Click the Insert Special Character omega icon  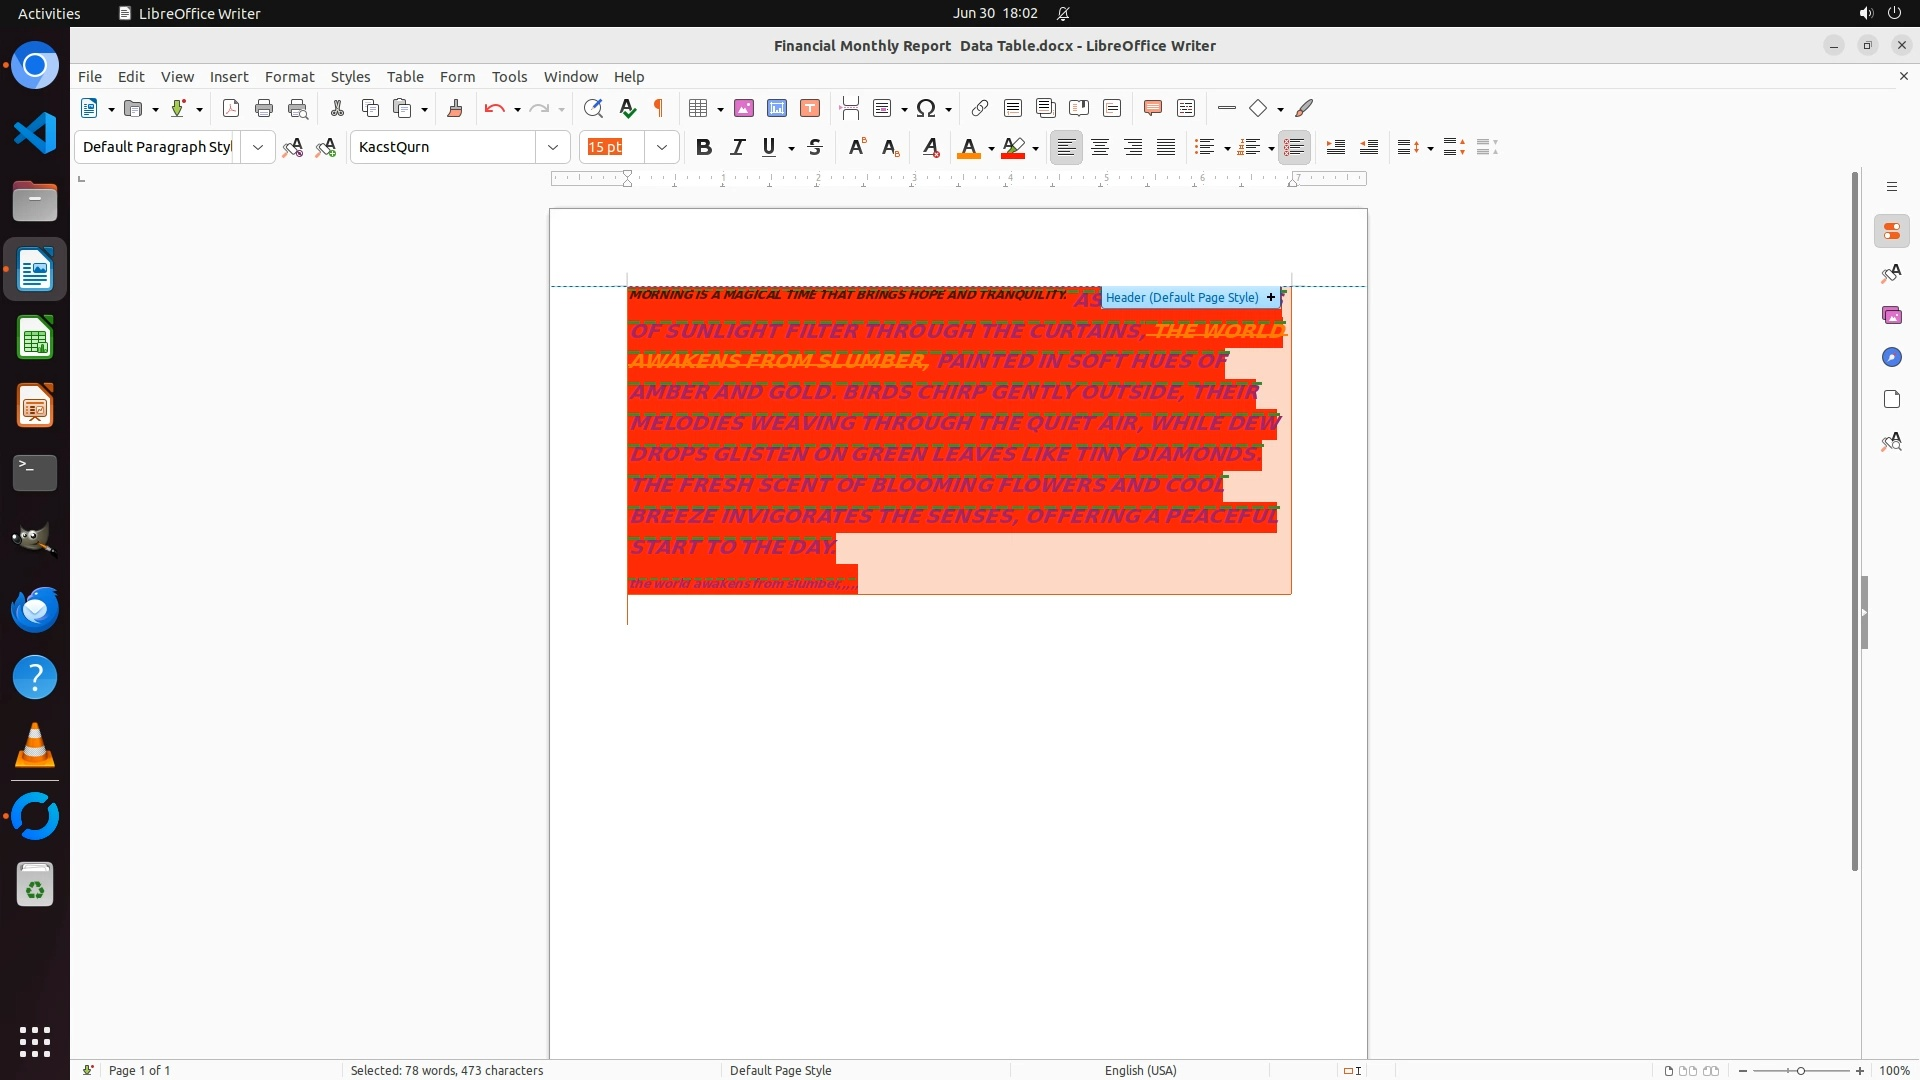click(926, 109)
